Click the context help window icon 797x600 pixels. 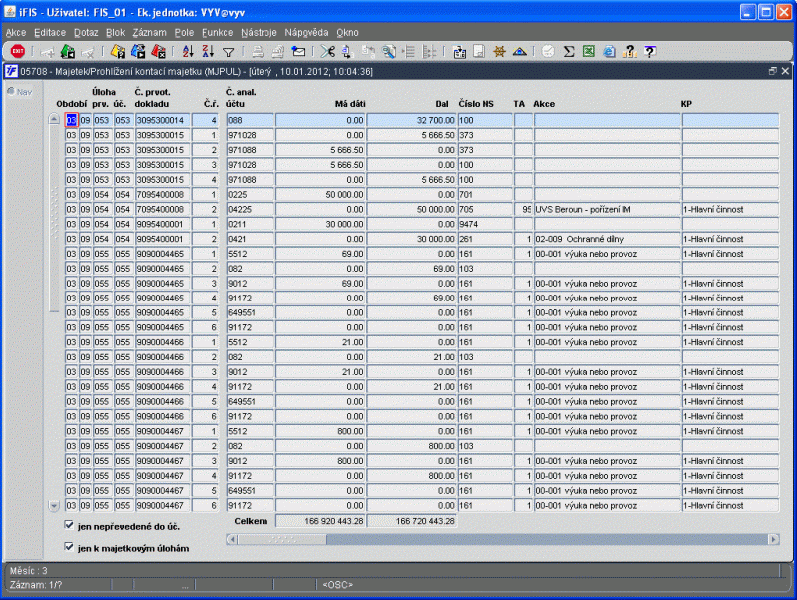click(x=650, y=51)
